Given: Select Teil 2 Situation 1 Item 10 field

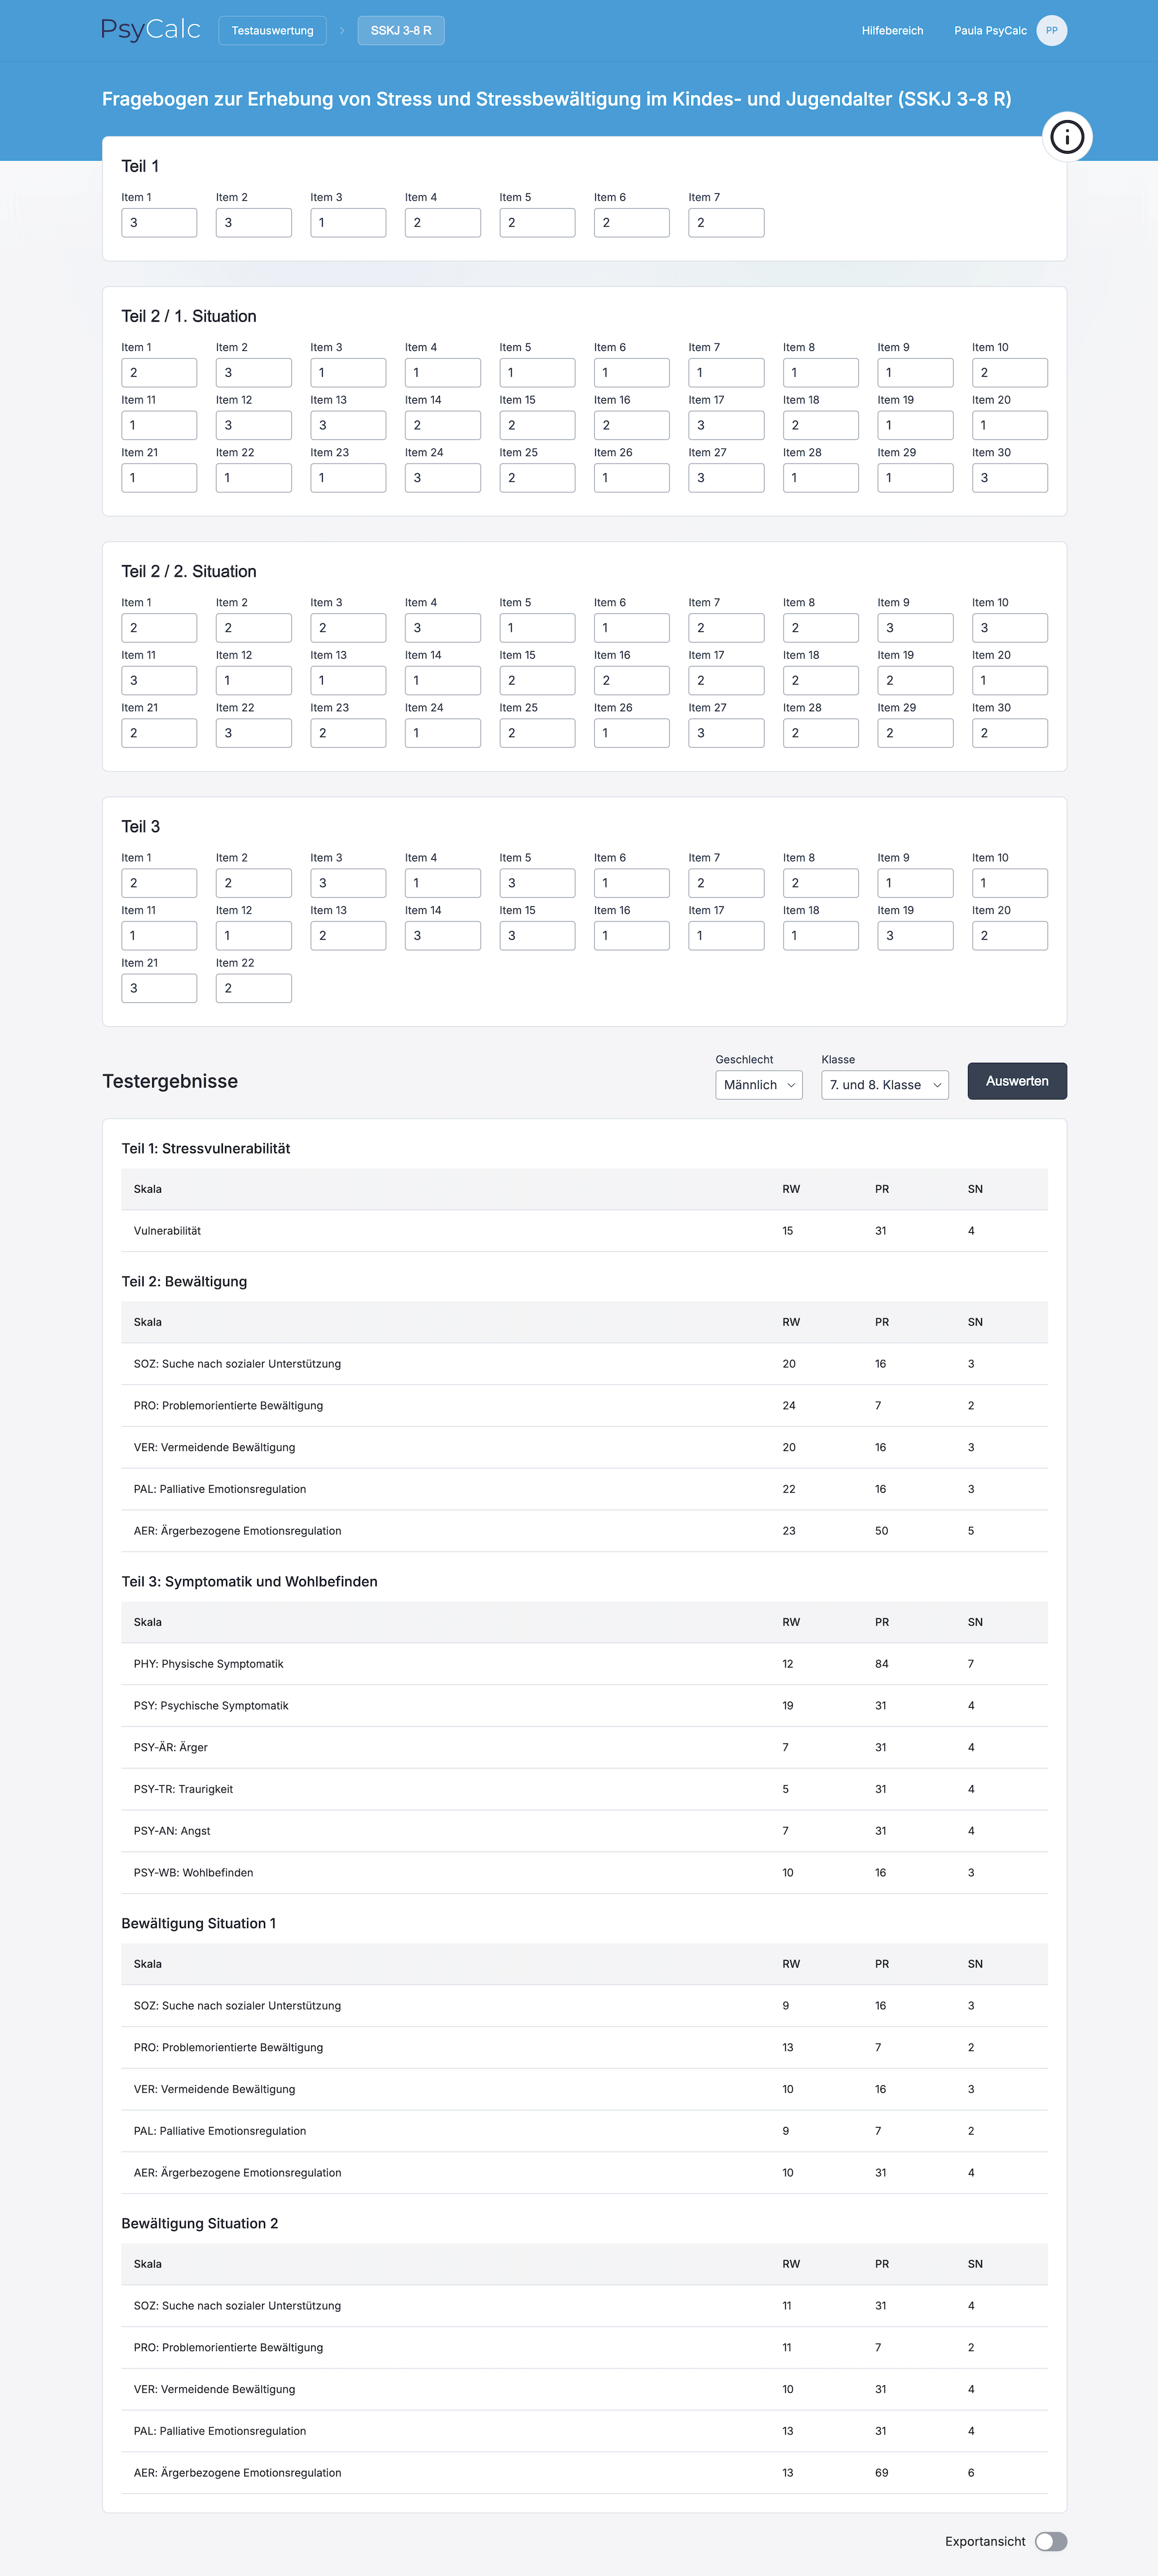Looking at the screenshot, I should (1009, 373).
